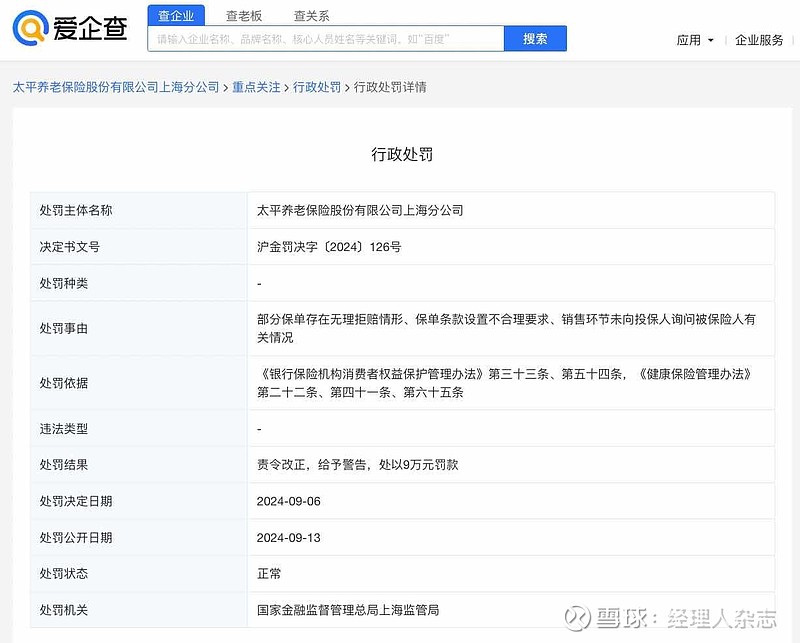Go to 重点关注 breadcrumb
The image size is (800, 643).
(256, 87)
